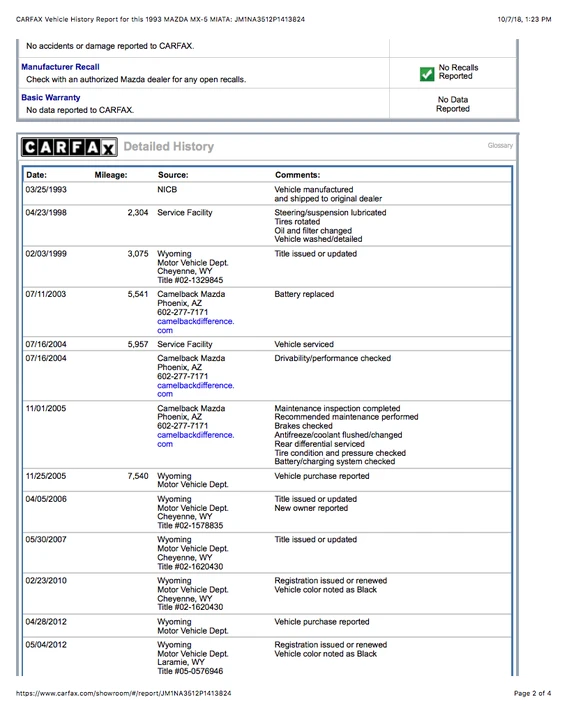Select the CARFAX Vehicle History Report header text
Screen dimensions: 567x720
[x=160, y=19]
